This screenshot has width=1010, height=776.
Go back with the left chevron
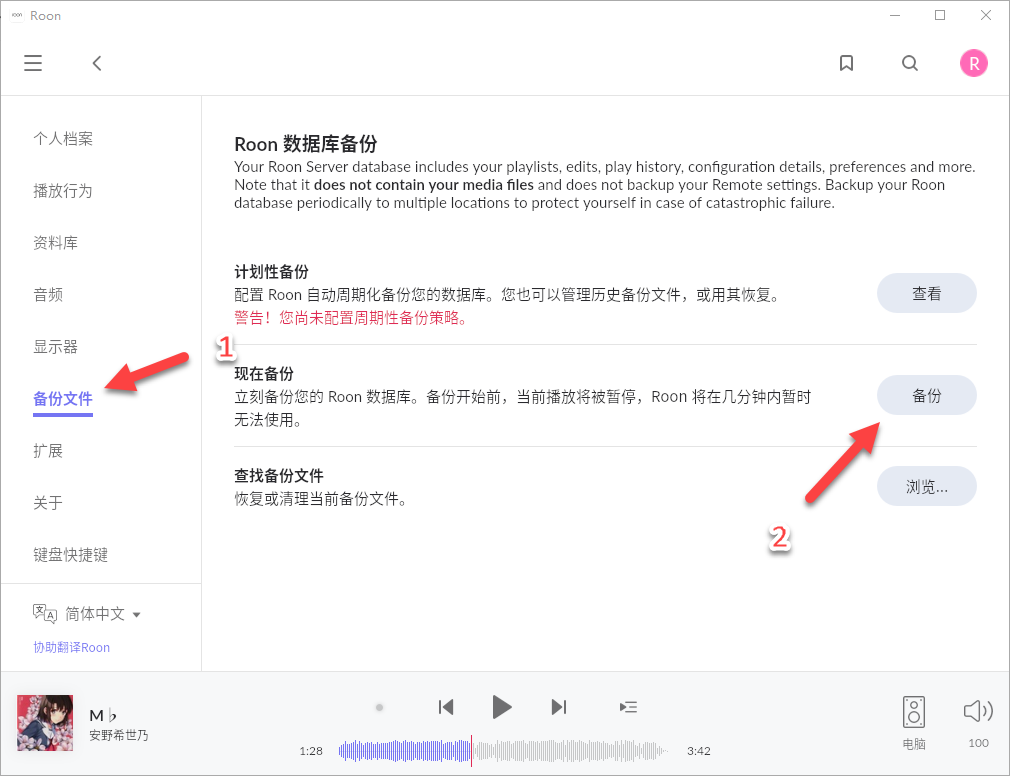tap(97, 63)
